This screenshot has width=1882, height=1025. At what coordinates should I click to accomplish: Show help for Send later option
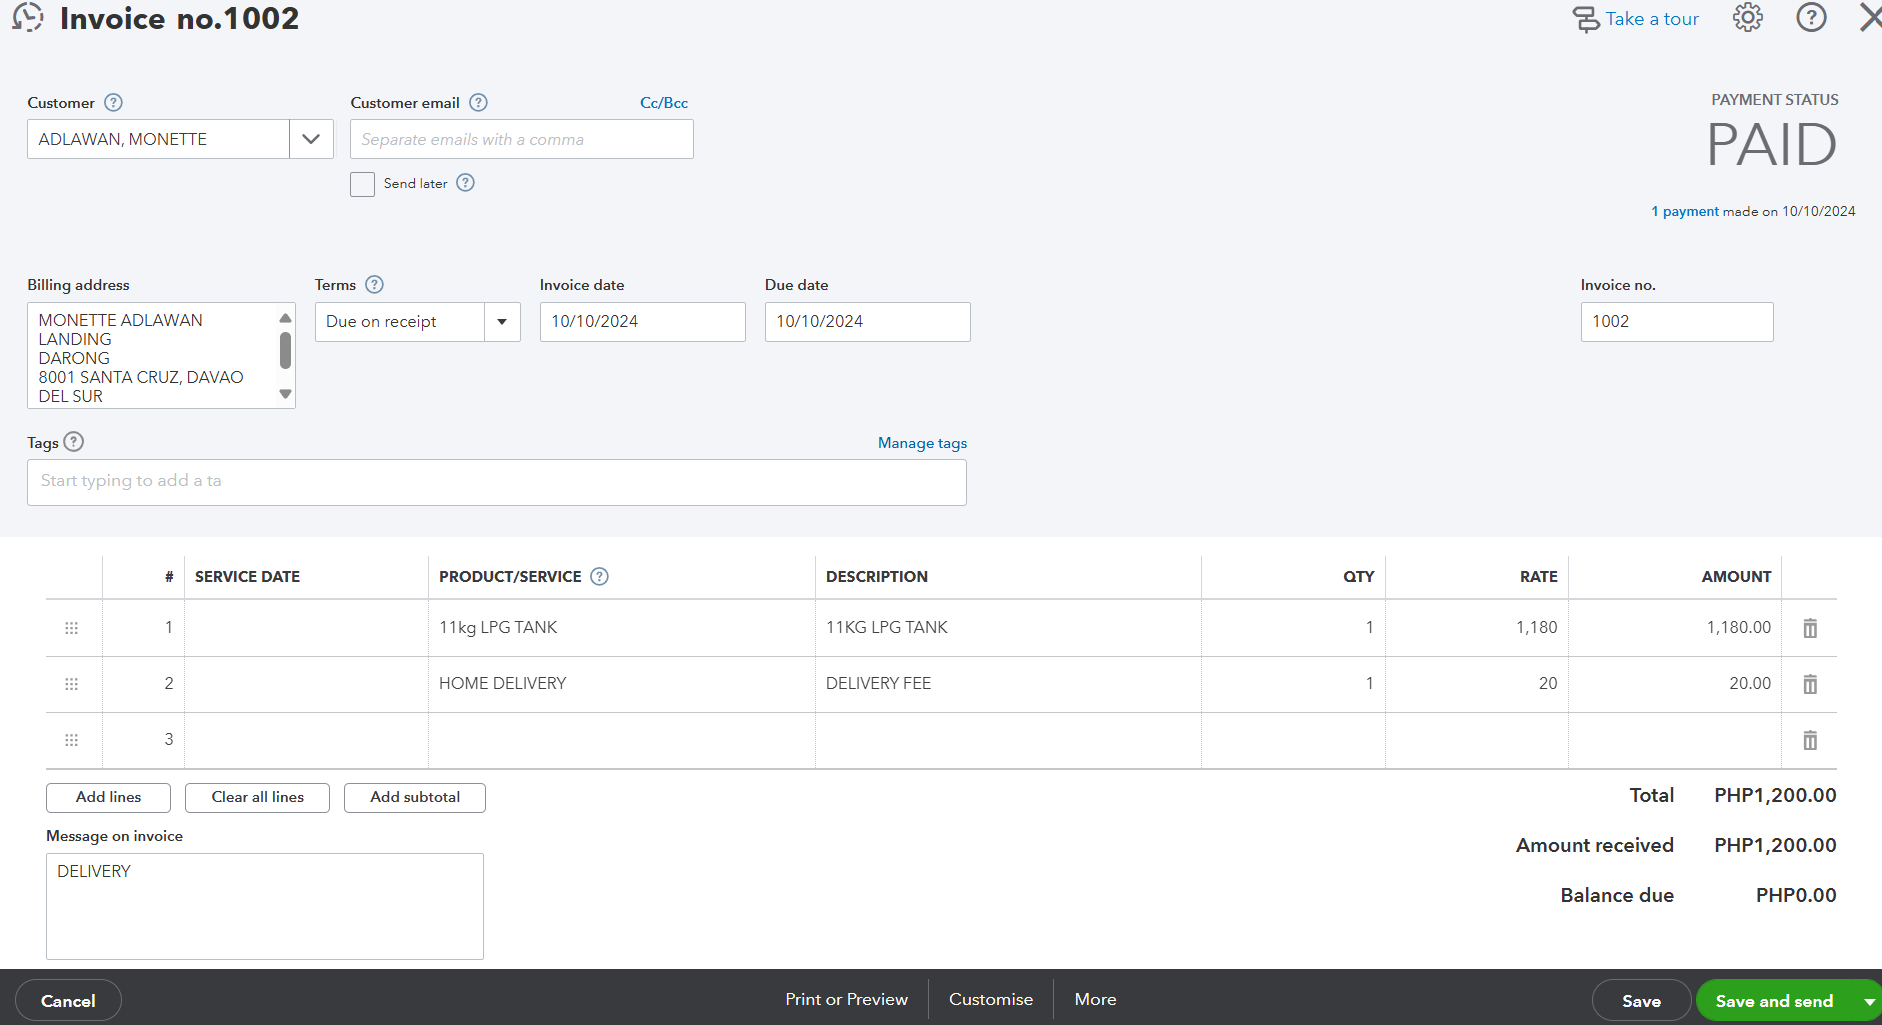pos(465,183)
